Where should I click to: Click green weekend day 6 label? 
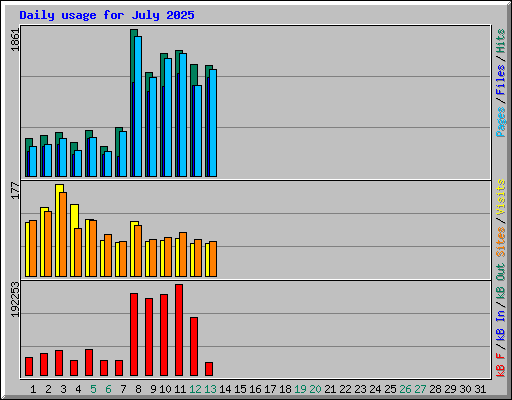click(108, 389)
